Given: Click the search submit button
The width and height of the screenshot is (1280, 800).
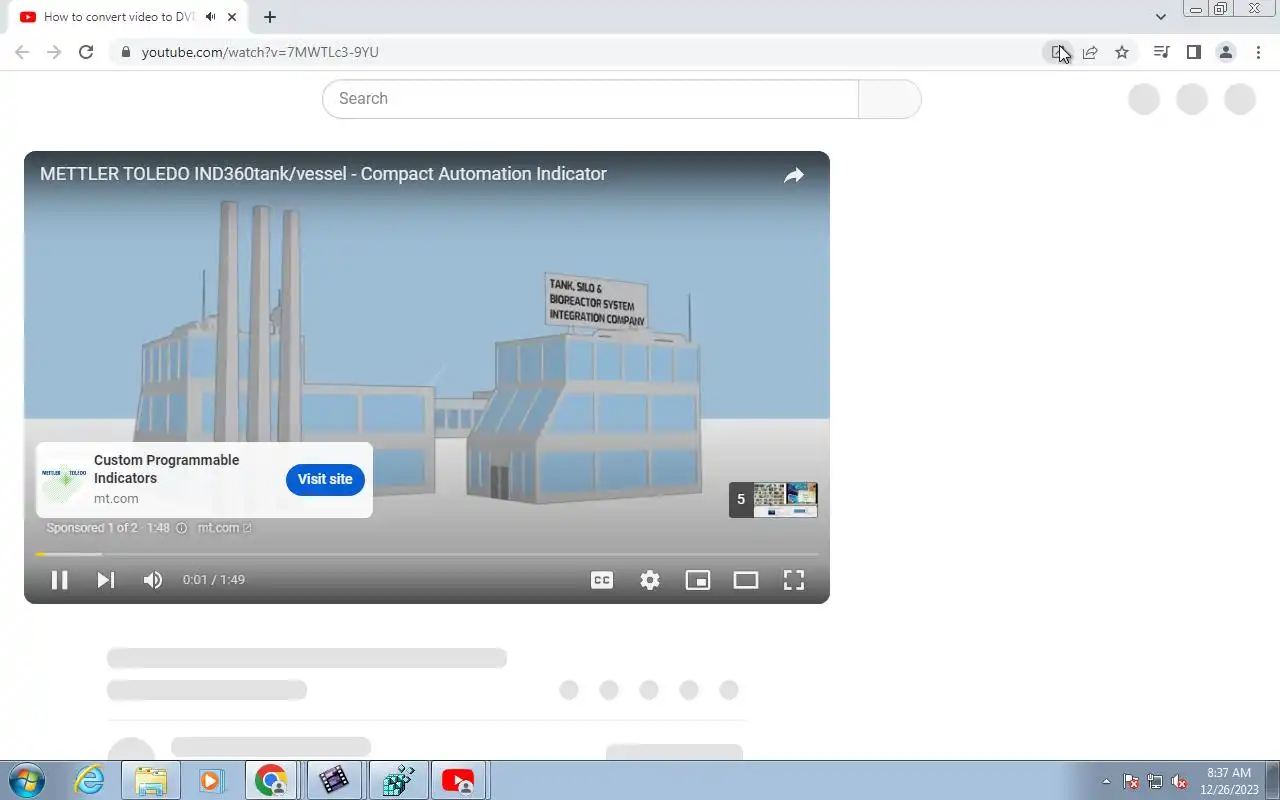Looking at the screenshot, I should [889, 99].
